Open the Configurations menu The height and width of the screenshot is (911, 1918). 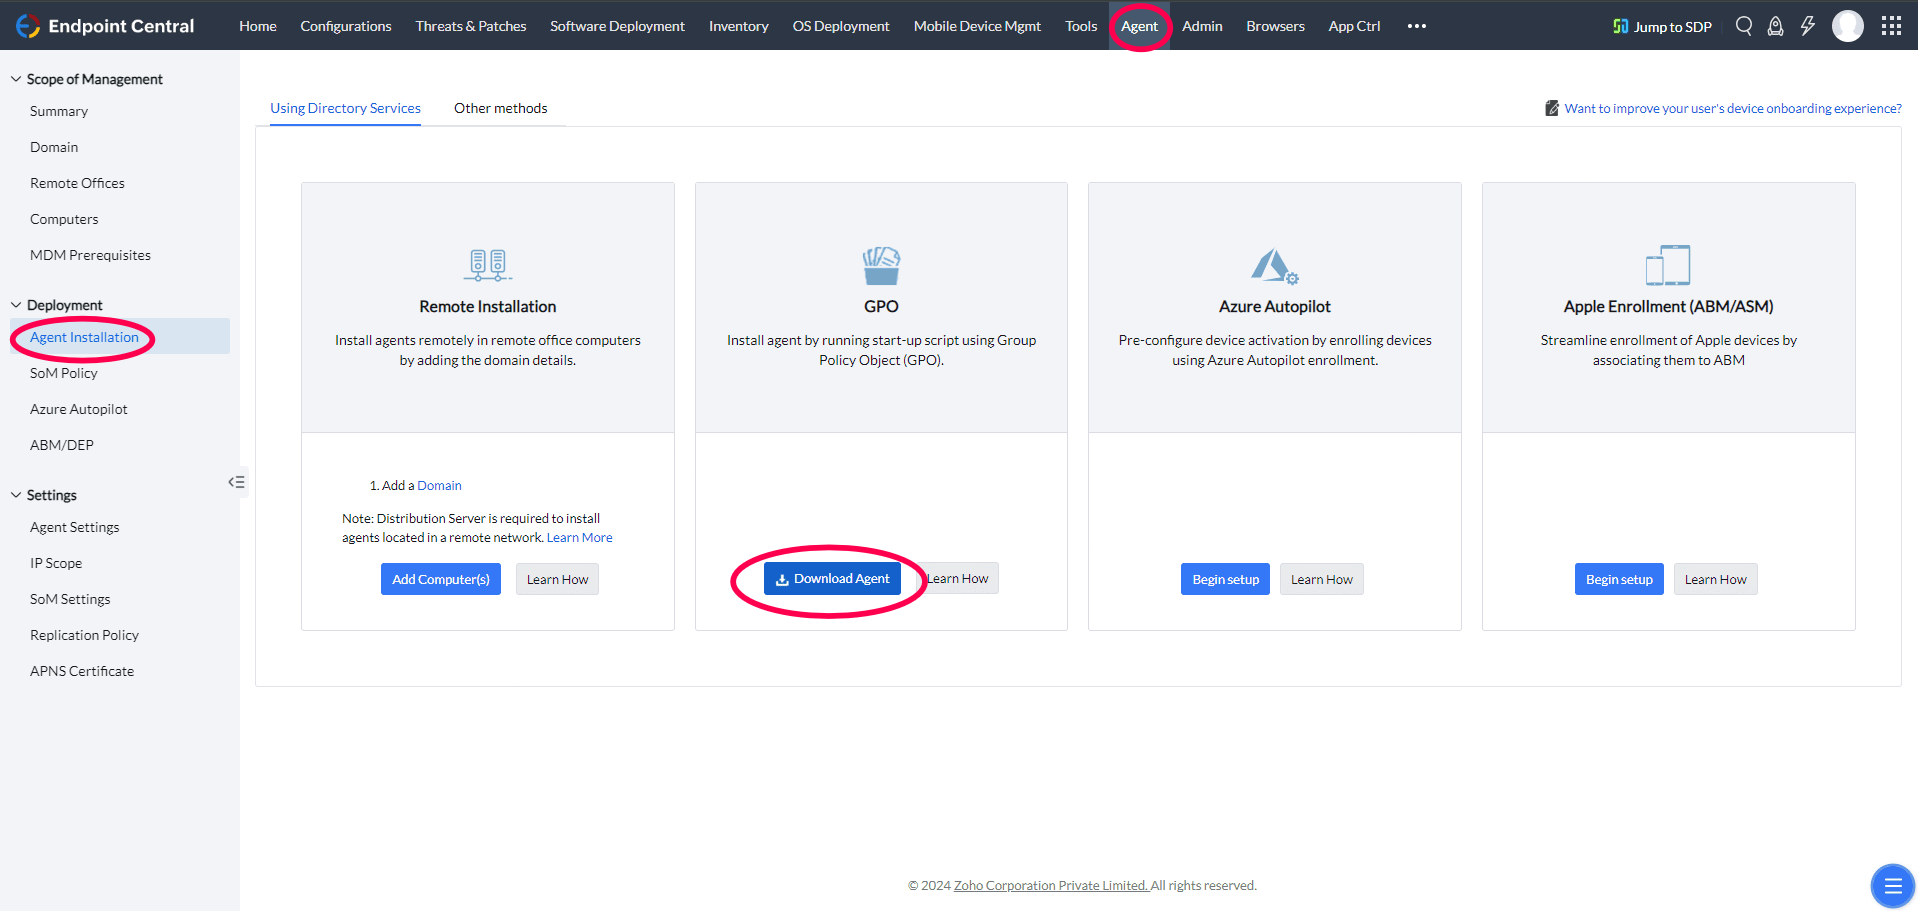pos(346,26)
